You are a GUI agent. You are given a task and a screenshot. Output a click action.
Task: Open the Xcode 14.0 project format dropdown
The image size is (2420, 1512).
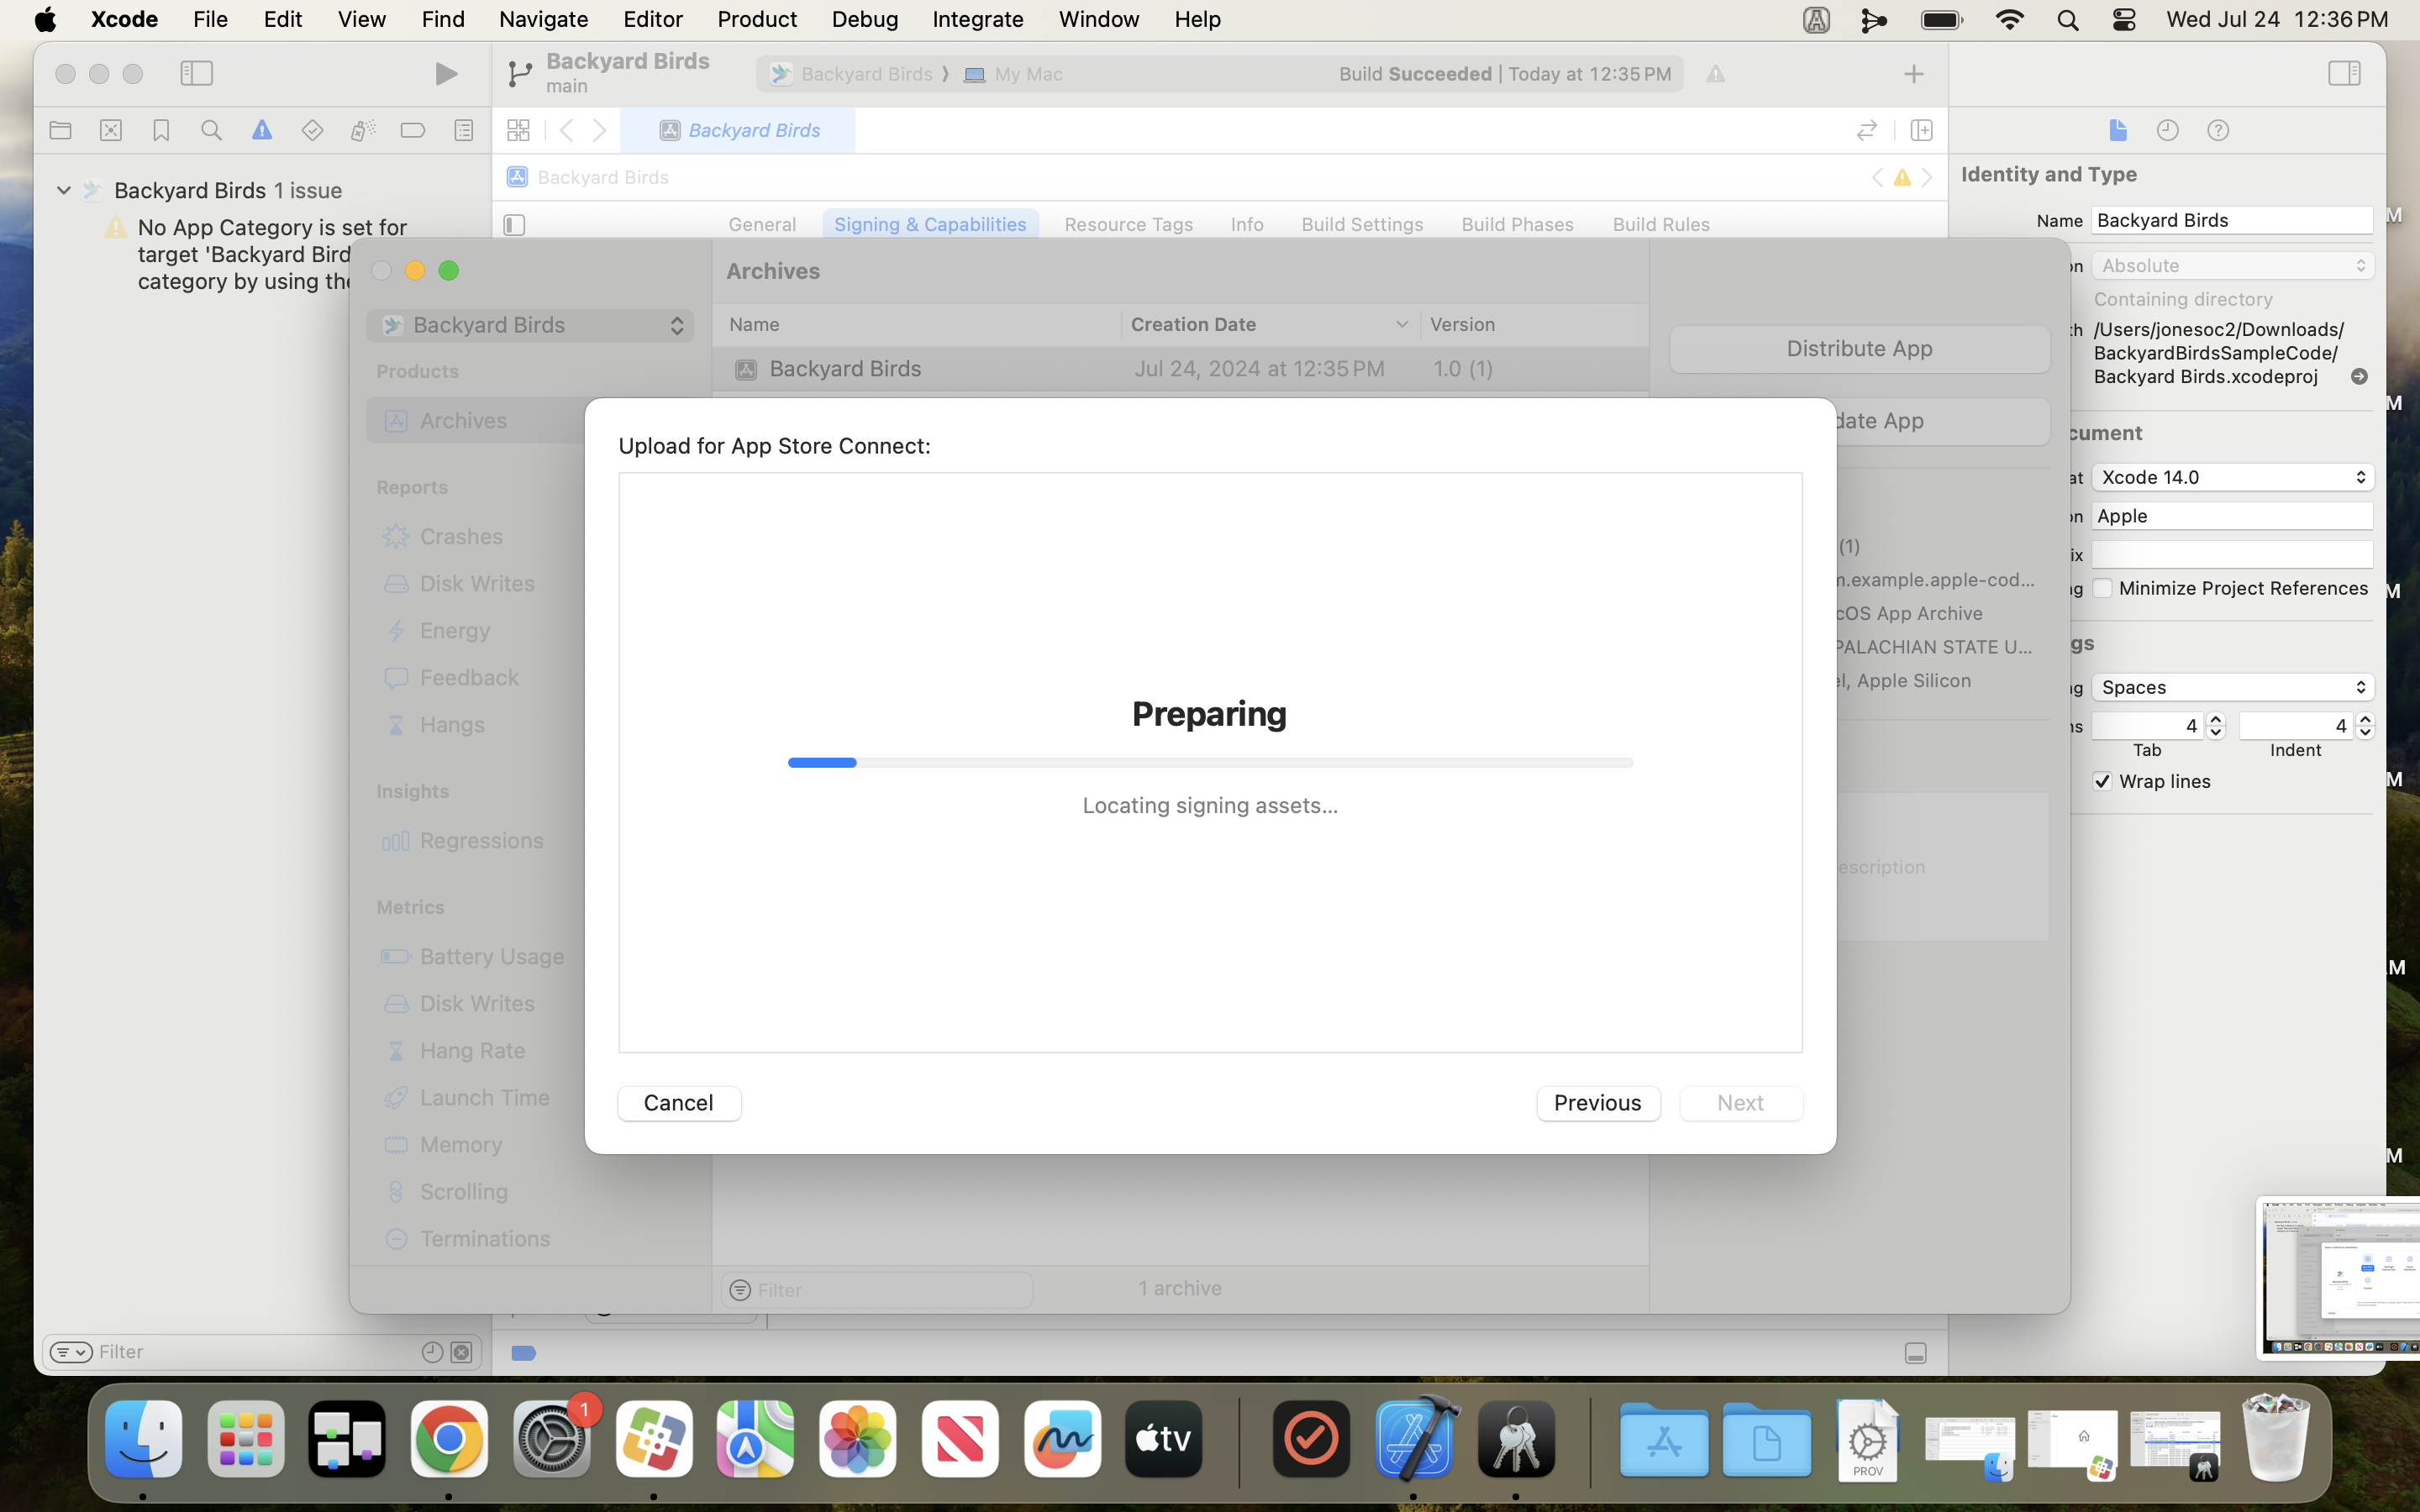pyautogui.click(x=2232, y=477)
